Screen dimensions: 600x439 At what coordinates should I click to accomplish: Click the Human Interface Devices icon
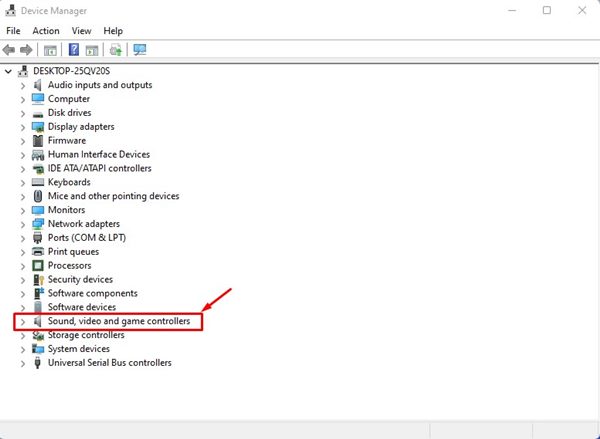[38, 155]
